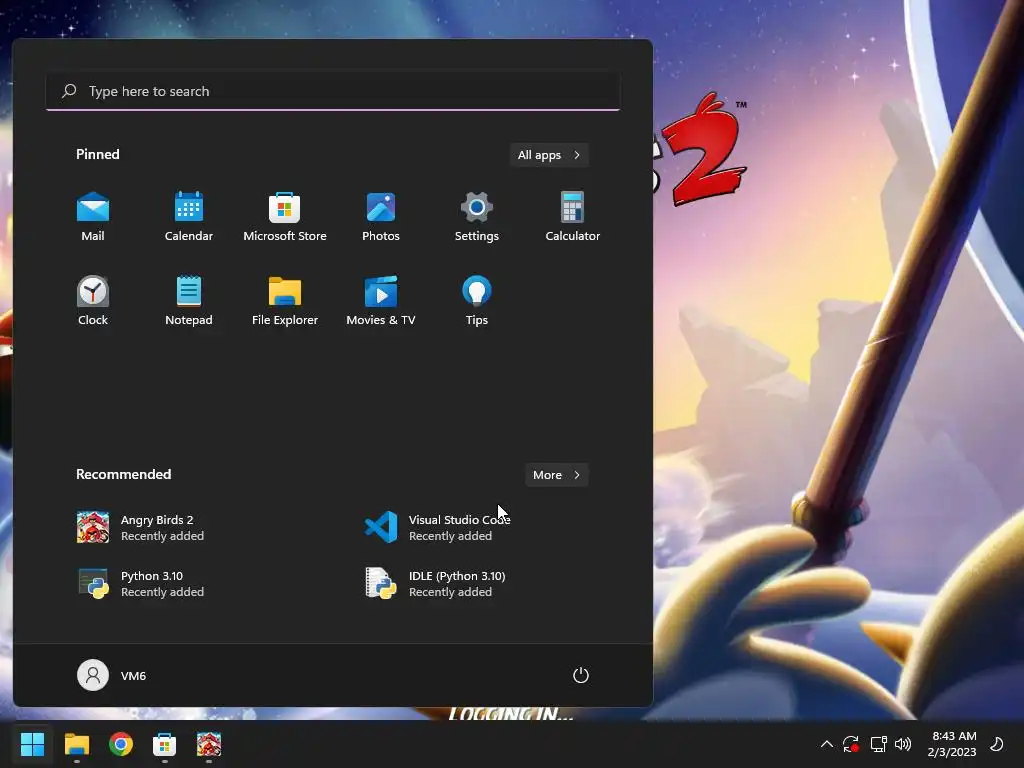Click the Windows Start button on taskbar
This screenshot has width=1024, height=768.
[x=33, y=744]
